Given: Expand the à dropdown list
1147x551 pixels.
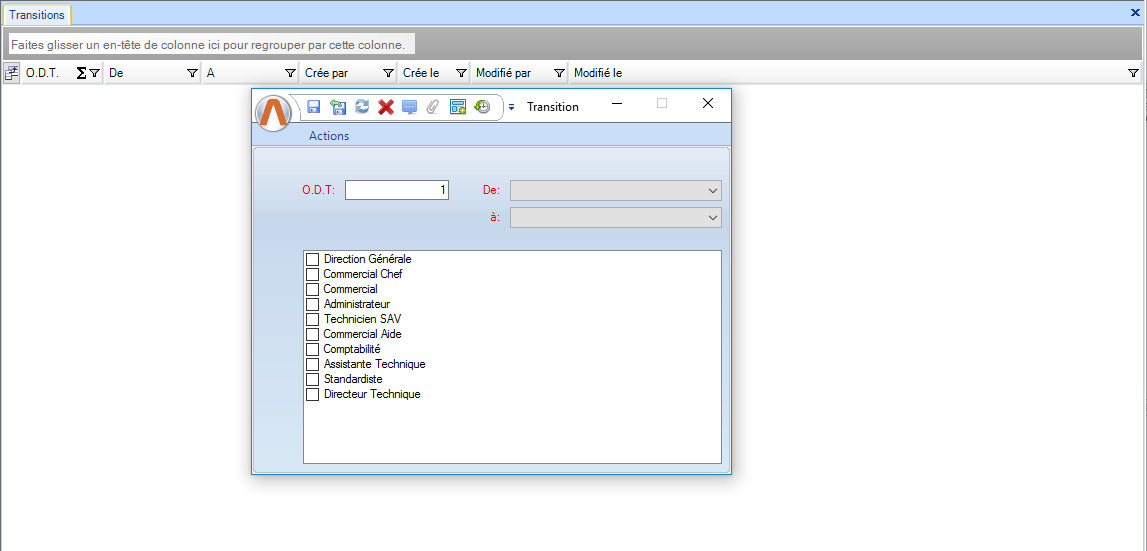Looking at the screenshot, I should pyautogui.click(x=615, y=217).
